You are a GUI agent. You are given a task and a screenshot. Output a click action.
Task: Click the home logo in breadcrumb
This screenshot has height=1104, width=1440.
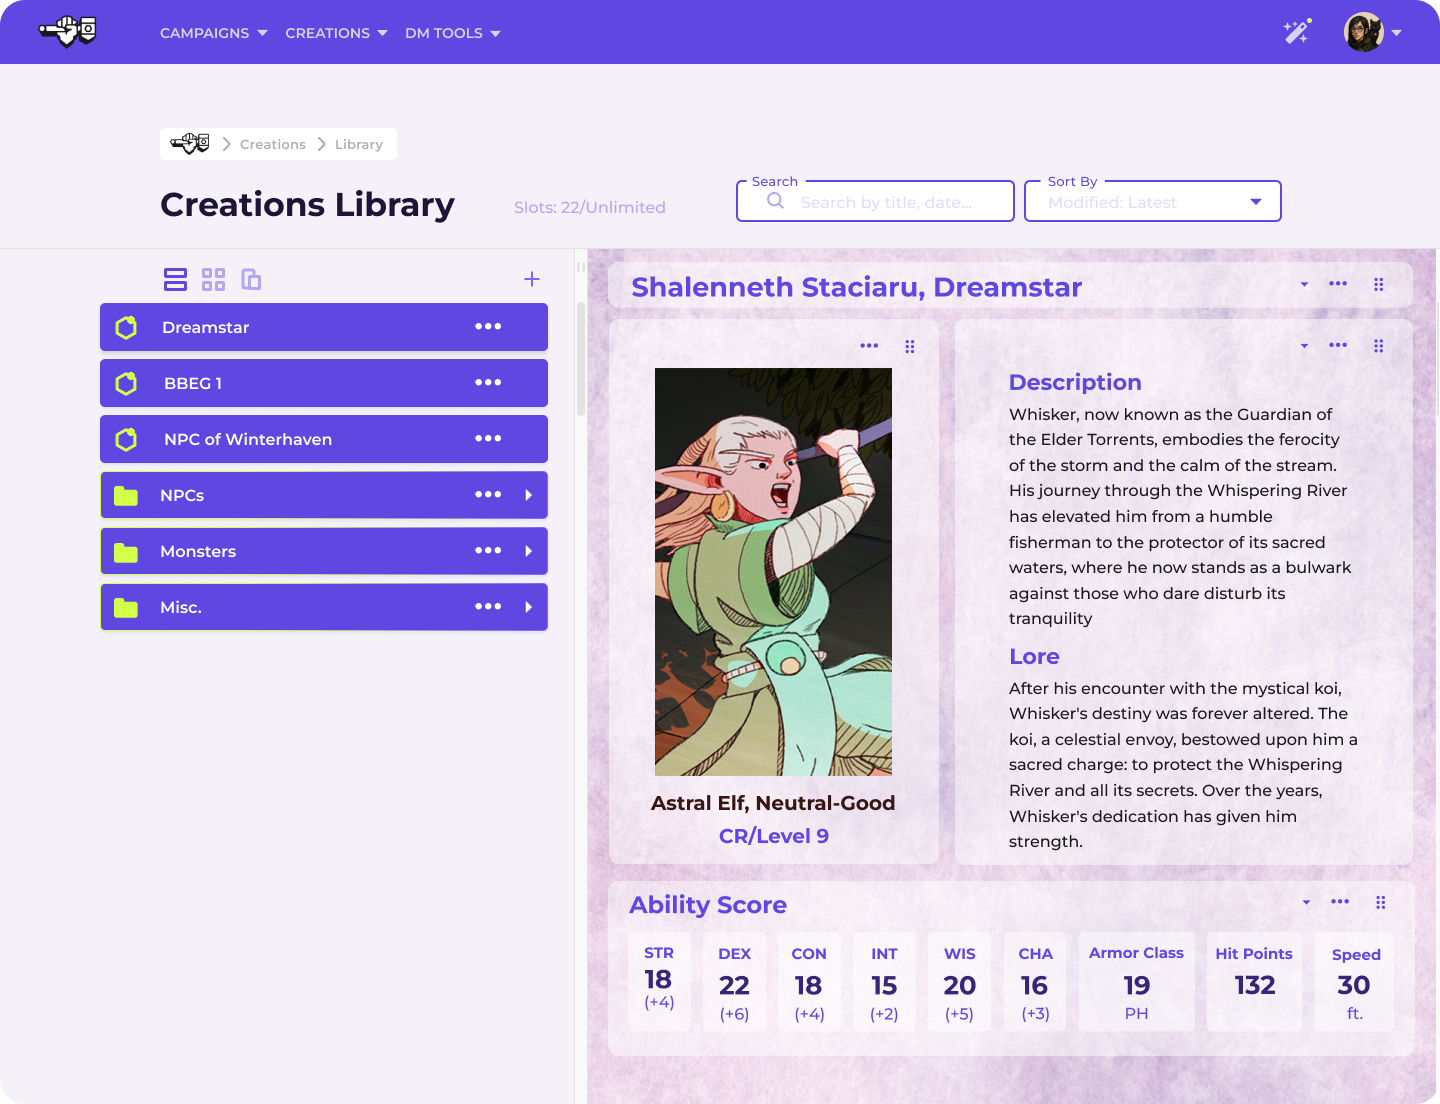click(x=190, y=144)
